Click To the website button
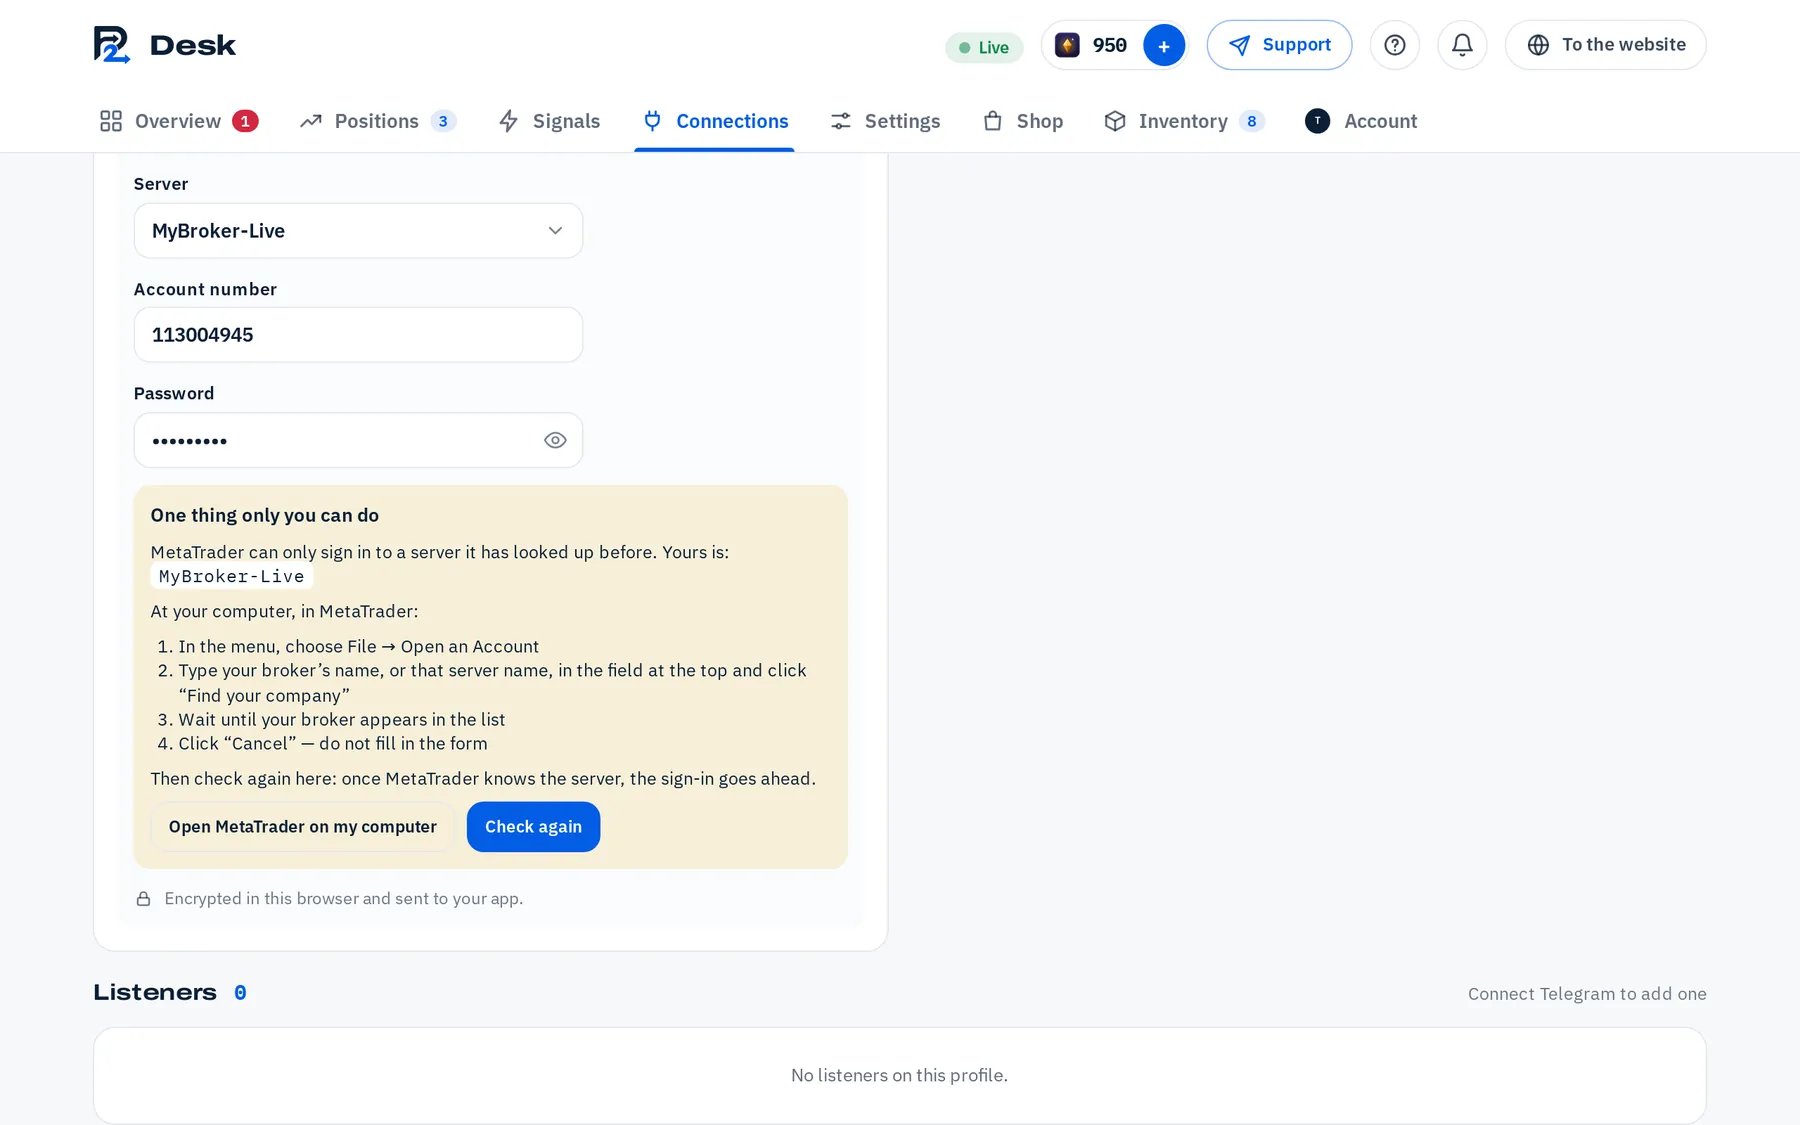Viewport: 1800px width, 1125px height. point(1605,45)
